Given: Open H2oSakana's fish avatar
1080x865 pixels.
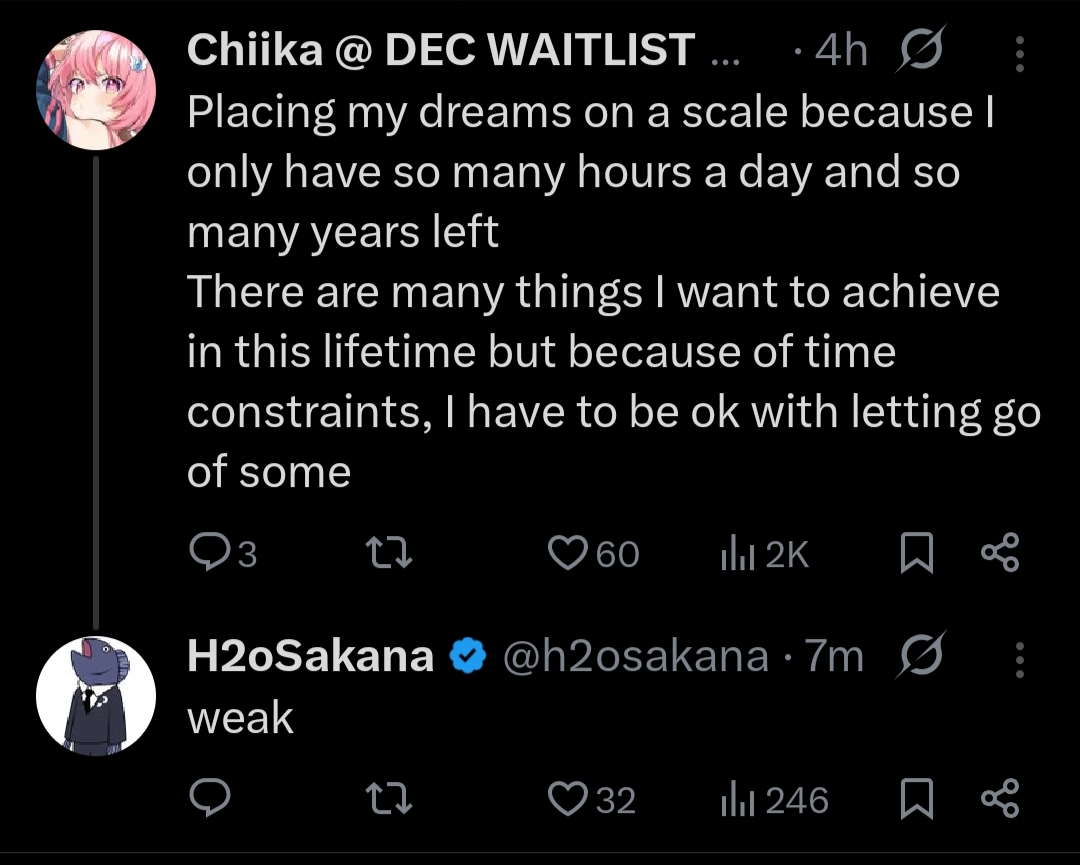Looking at the screenshot, I should tap(96, 696).
